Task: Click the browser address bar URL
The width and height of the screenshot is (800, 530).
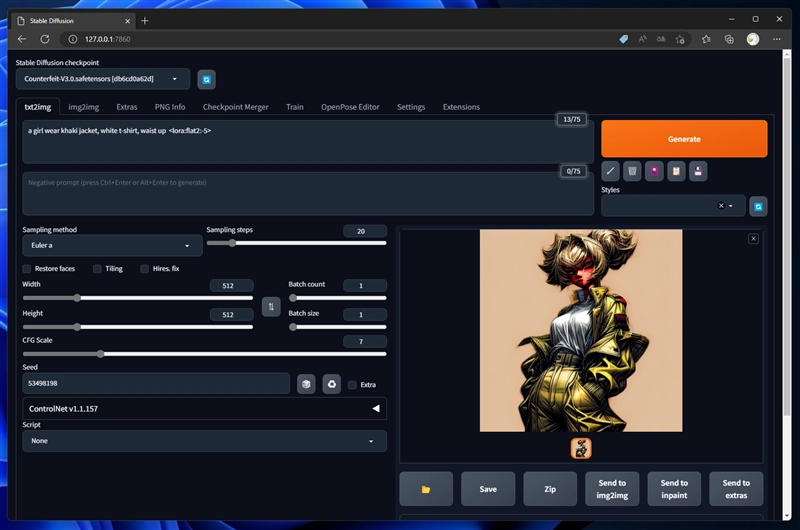Action: (x=107, y=39)
